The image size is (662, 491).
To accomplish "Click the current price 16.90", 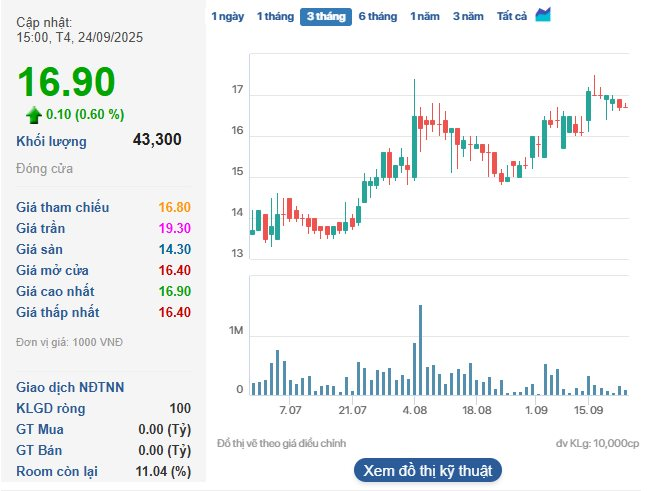I will [66, 82].
